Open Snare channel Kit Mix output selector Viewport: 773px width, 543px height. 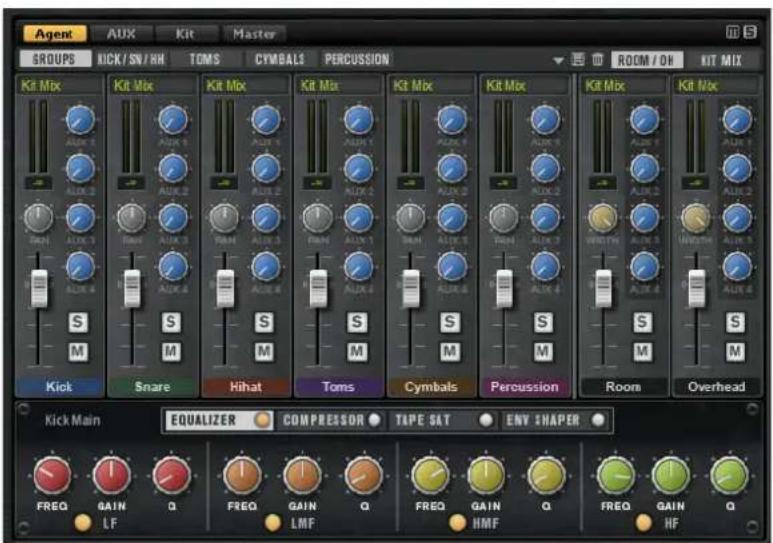pos(153,86)
